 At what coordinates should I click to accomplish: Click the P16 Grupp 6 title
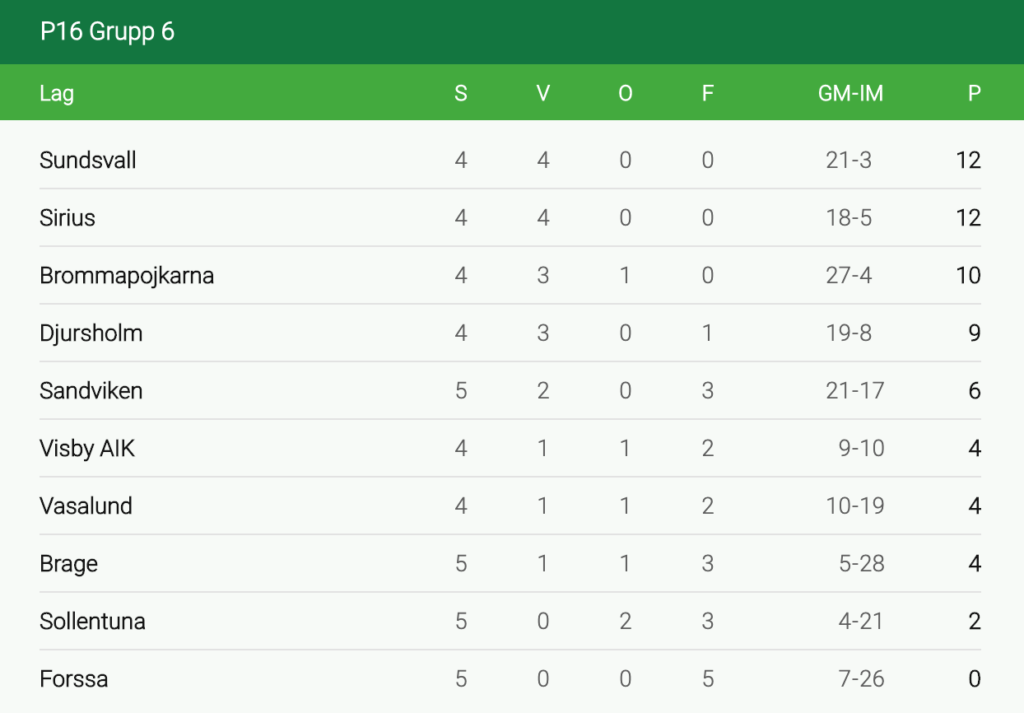pos(107,32)
